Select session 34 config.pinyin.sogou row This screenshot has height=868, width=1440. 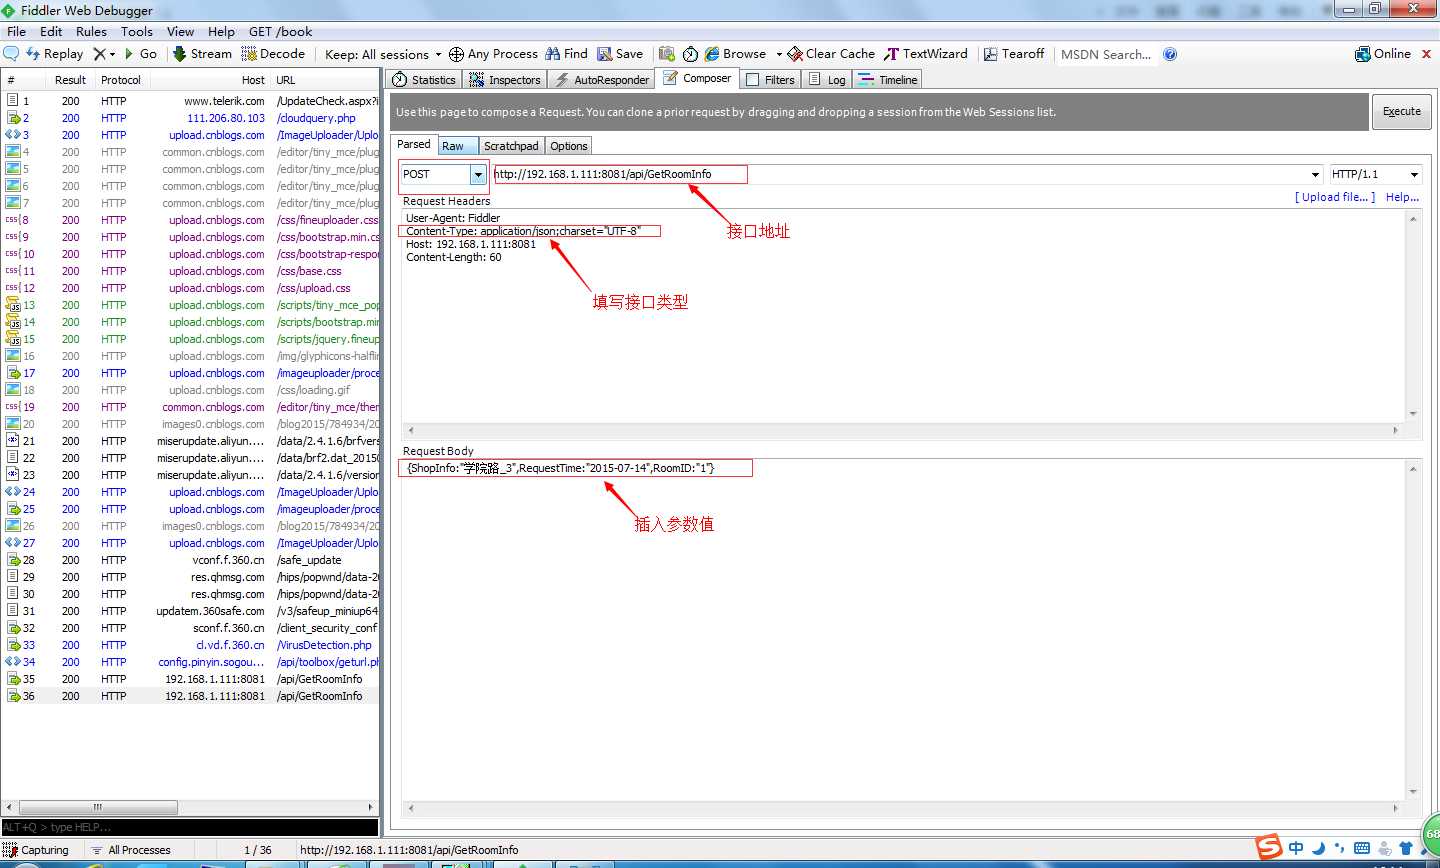point(191,662)
